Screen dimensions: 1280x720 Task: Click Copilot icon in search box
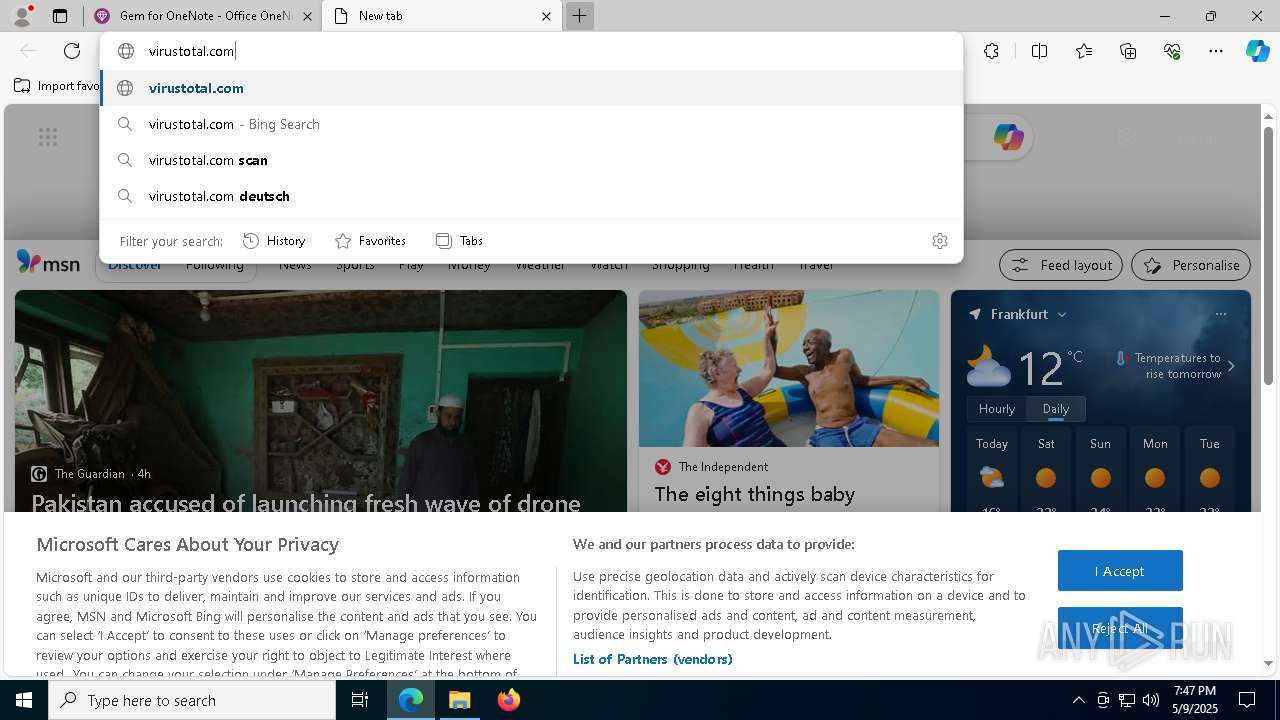coord(1008,138)
